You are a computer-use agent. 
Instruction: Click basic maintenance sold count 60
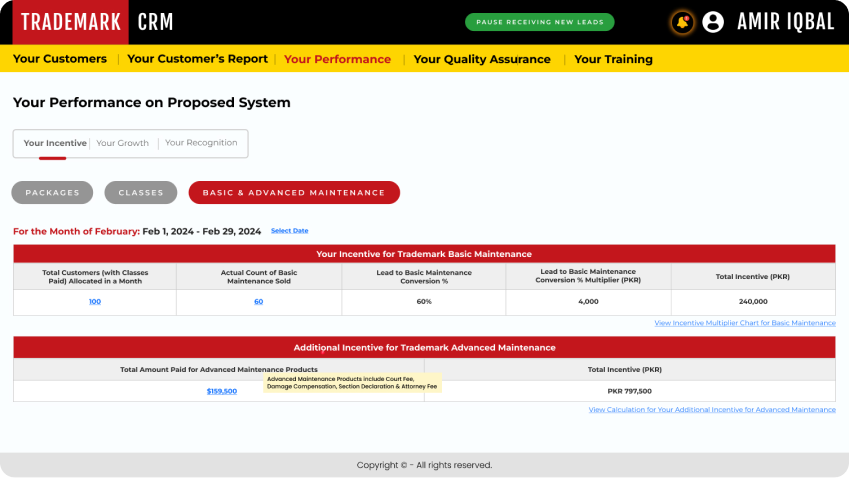click(258, 301)
